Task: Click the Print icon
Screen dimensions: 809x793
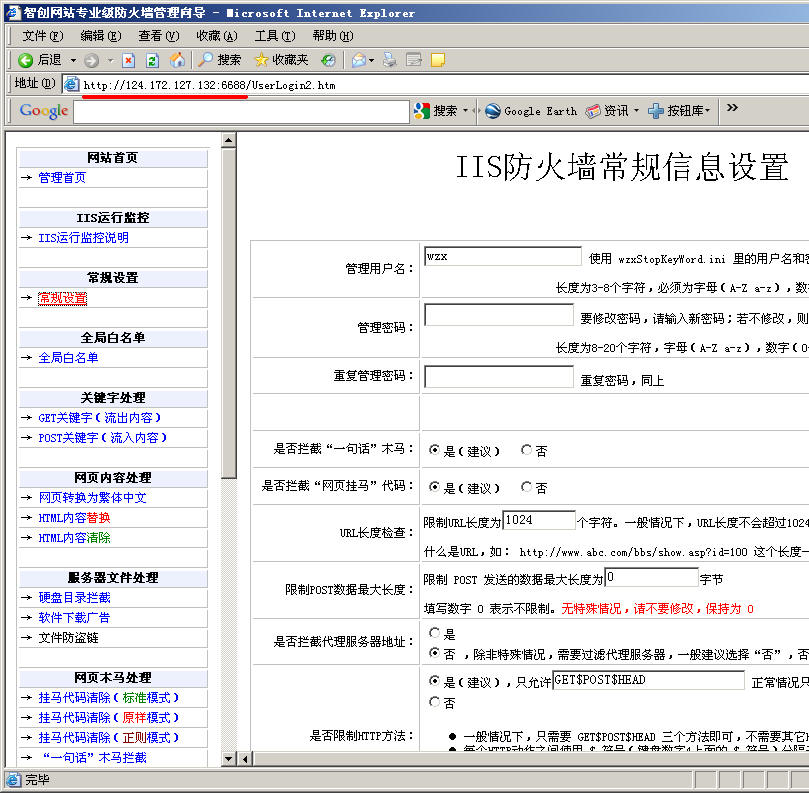Action: pyautogui.click(x=390, y=60)
